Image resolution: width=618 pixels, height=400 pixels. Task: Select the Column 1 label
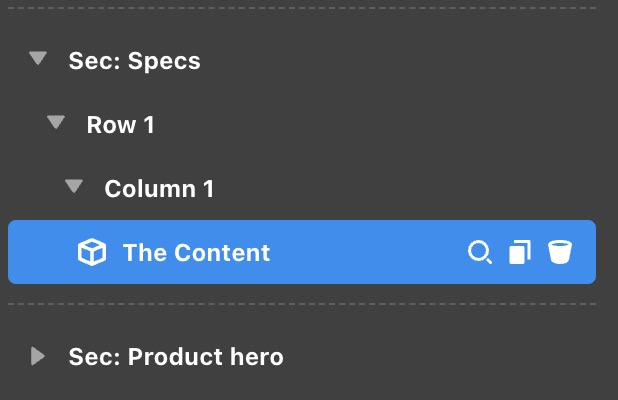[x=159, y=189]
